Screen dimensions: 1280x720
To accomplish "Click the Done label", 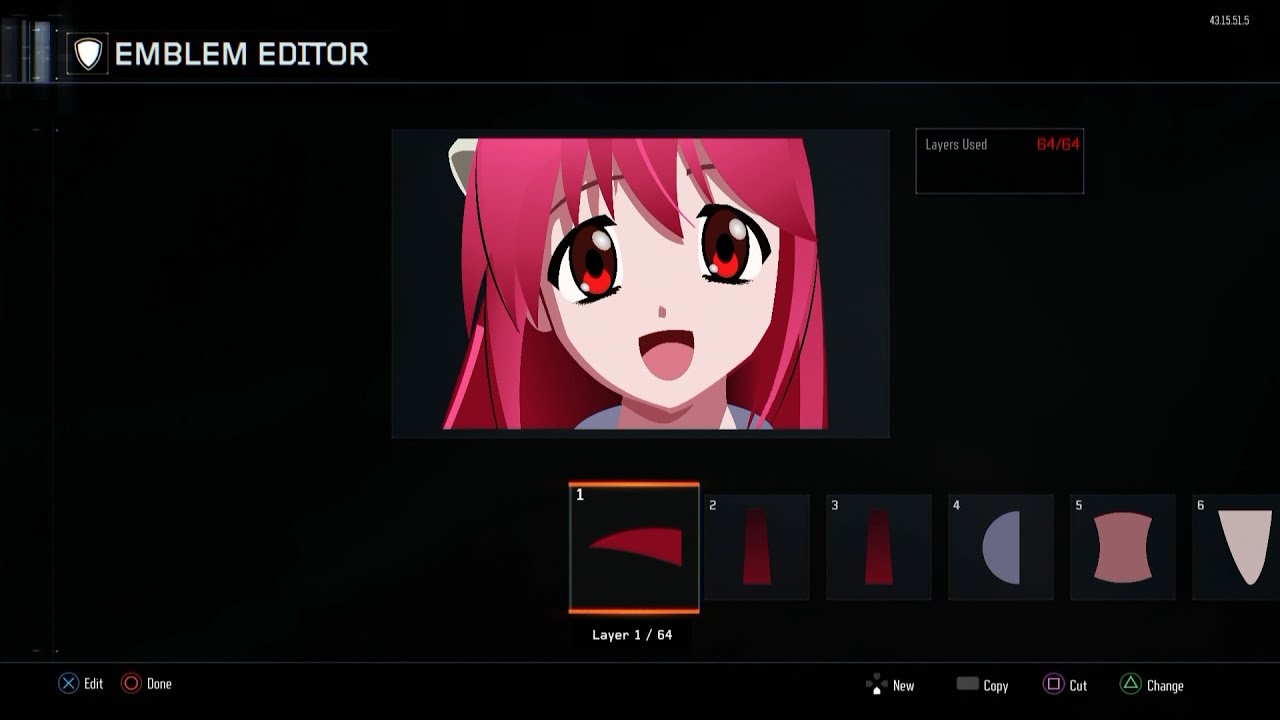I will pyautogui.click(x=159, y=684).
